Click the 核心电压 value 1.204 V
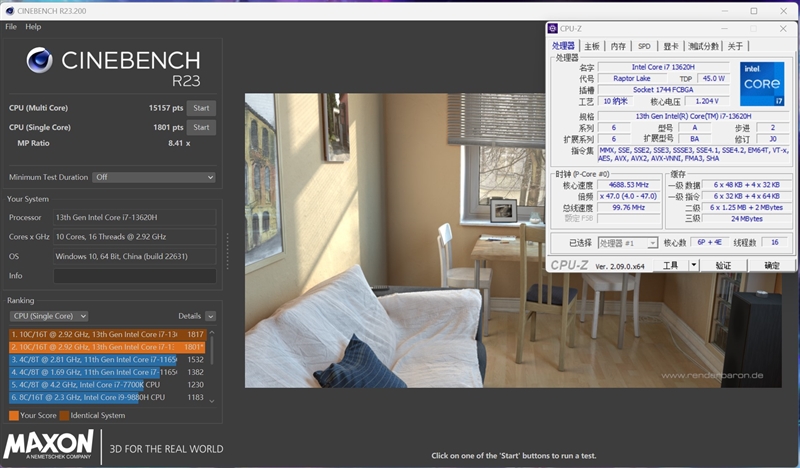This screenshot has height=468, width=800. coord(707,101)
